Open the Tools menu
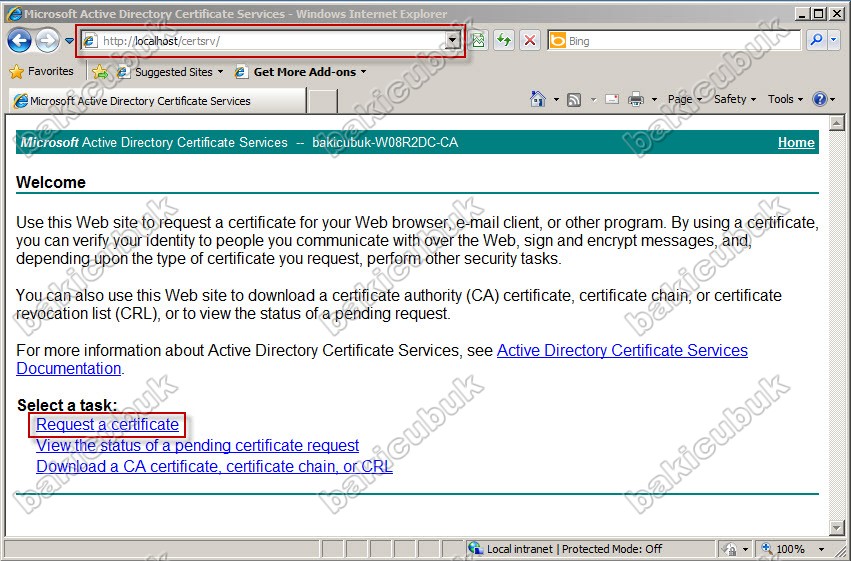The width and height of the screenshot is (851, 561). click(785, 99)
